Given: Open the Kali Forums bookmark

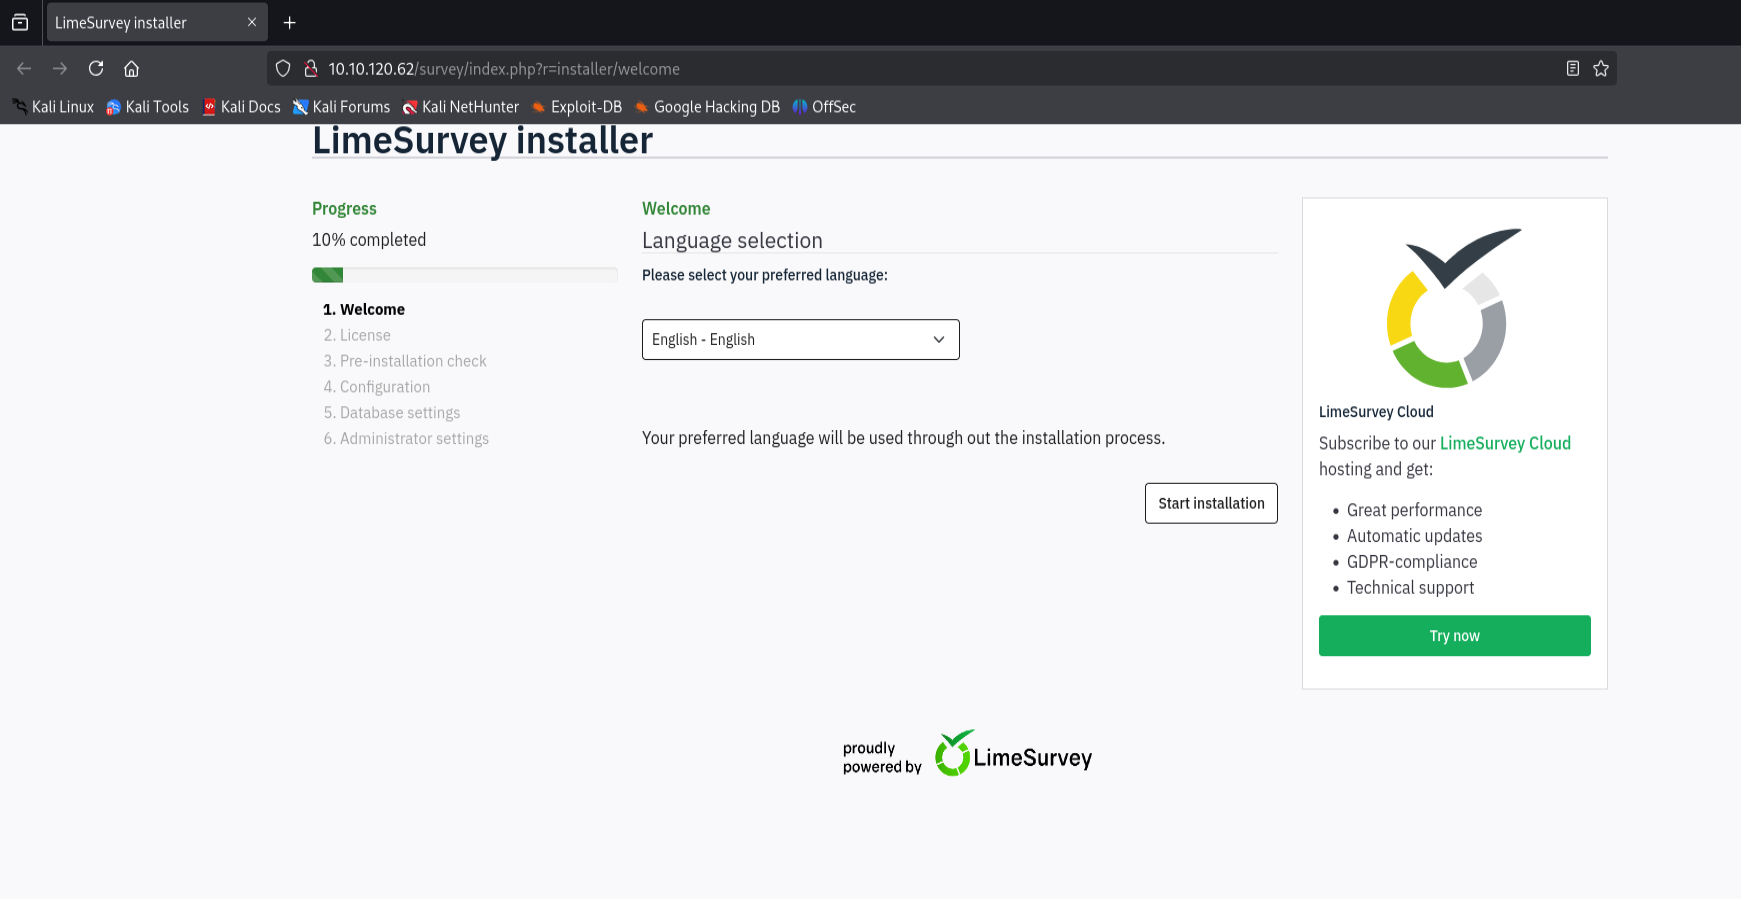Looking at the screenshot, I should click(341, 107).
